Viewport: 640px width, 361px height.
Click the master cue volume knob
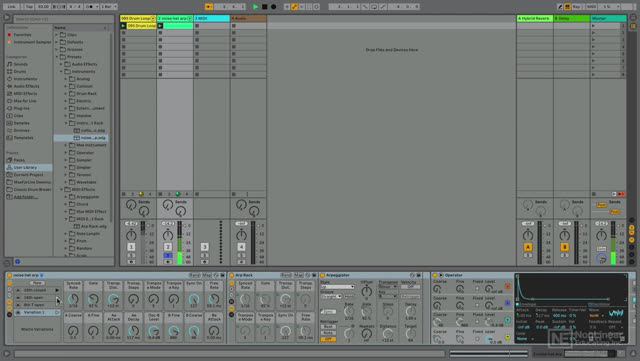pos(601,258)
